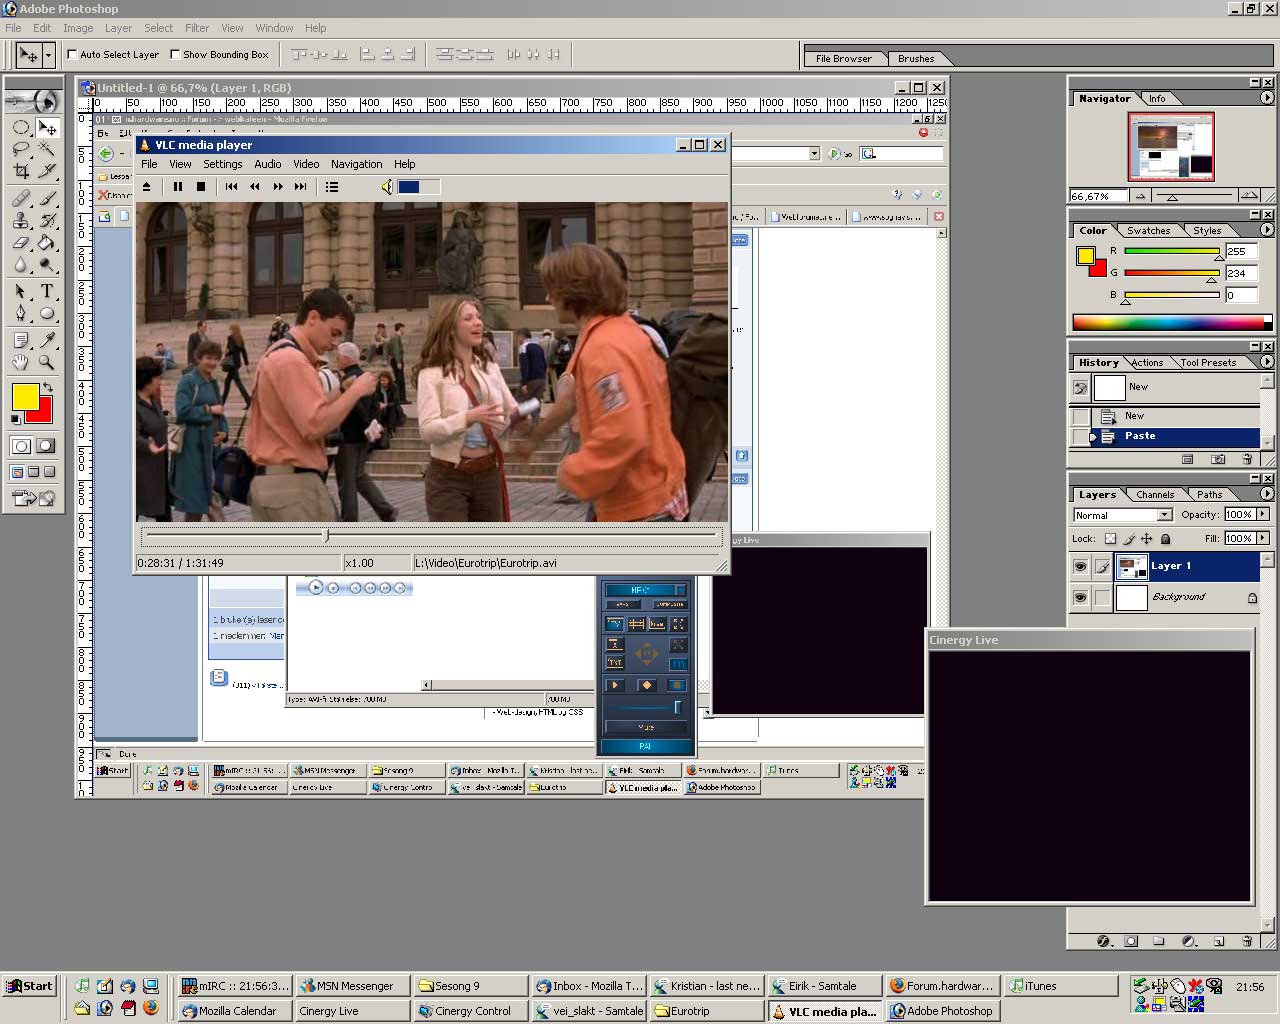Select the Slice tool
Image resolution: width=1280 pixels, height=1024 pixels.
47,171
